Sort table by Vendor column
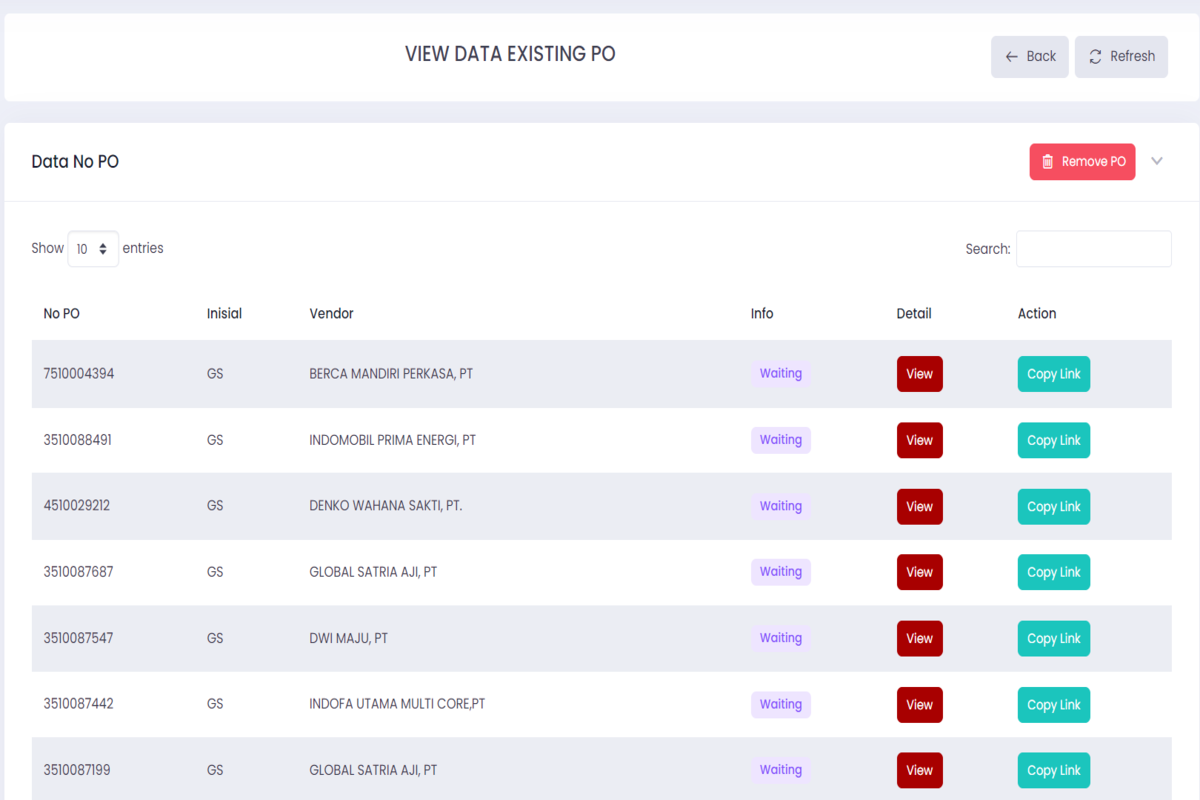The width and height of the screenshot is (1200, 800). (x=331, y=314)
